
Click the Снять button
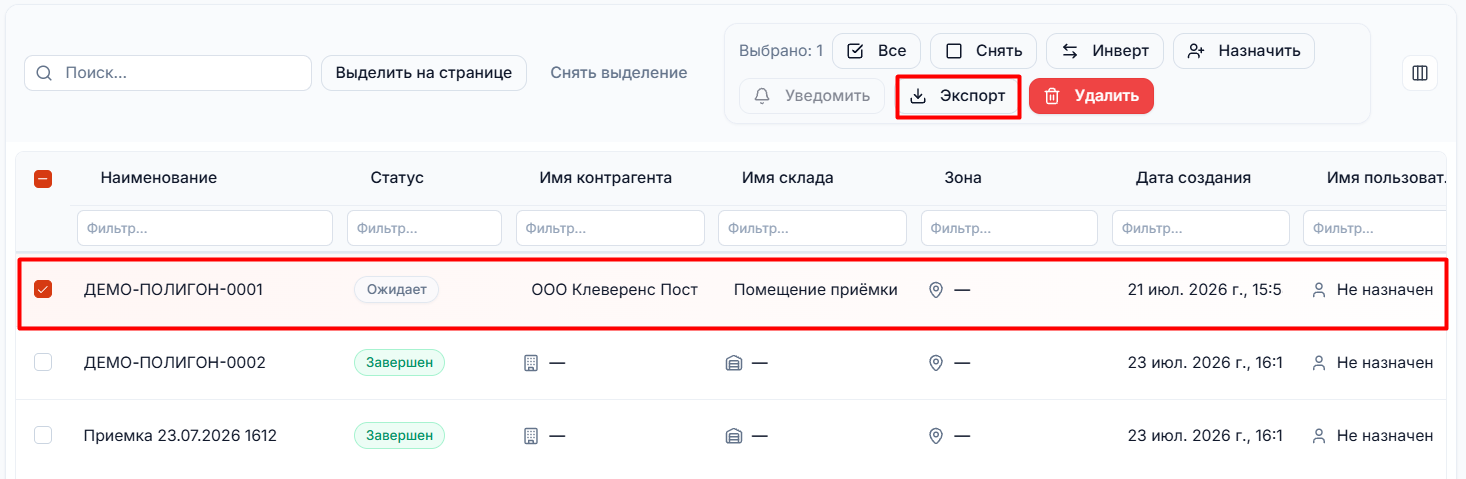984,51
